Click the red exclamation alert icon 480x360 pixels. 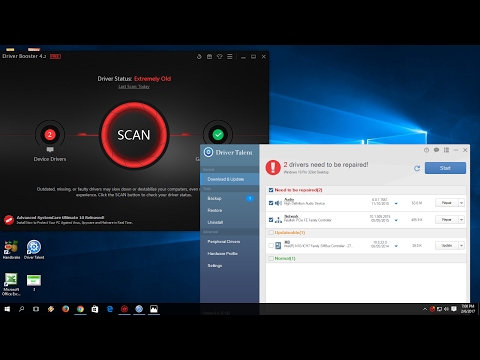click(273, 167)
